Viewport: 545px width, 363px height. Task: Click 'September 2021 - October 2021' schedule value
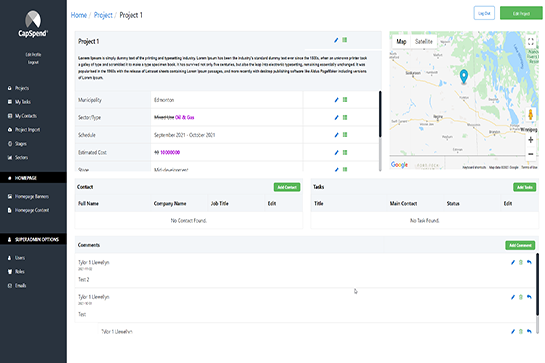click(x=185, y=135)
